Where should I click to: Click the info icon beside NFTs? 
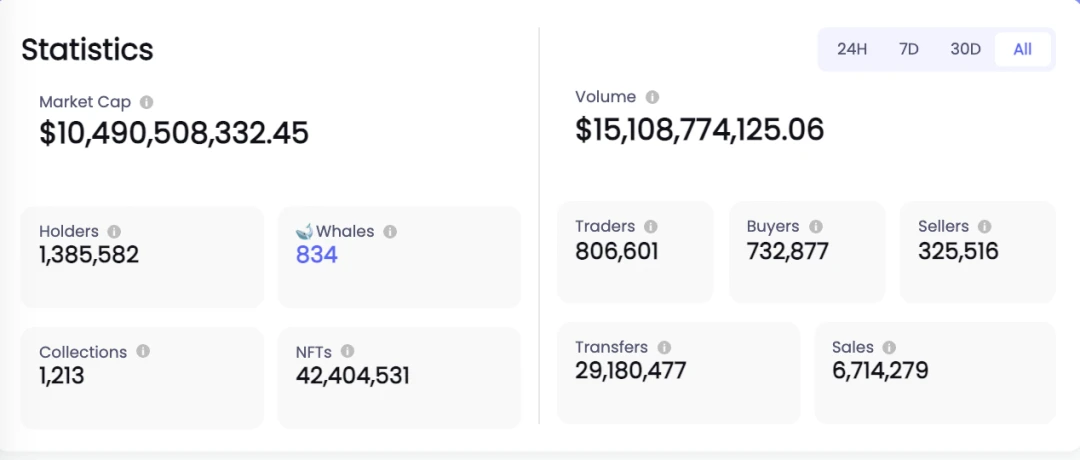click(347, 351)
